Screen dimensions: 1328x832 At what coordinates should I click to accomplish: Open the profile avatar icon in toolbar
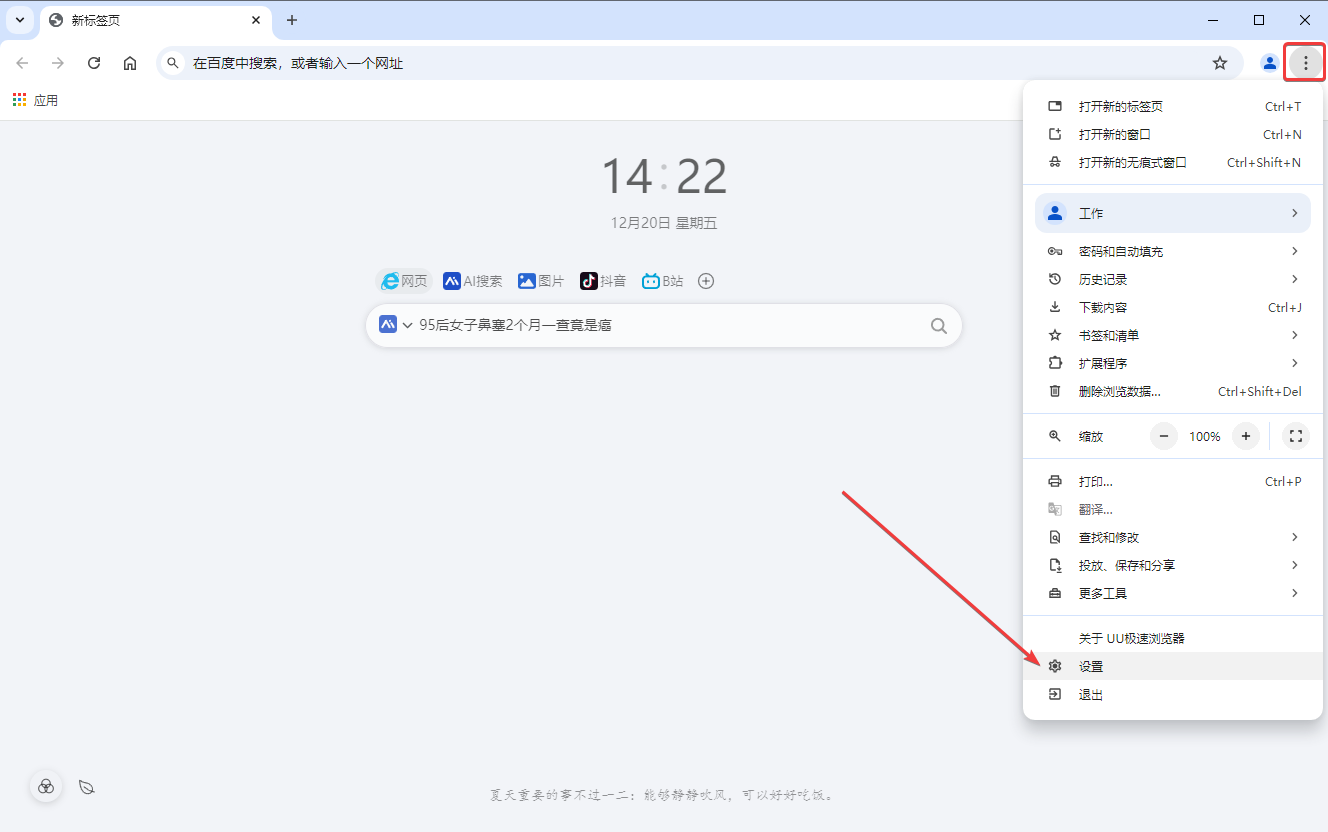[1269, 63]
